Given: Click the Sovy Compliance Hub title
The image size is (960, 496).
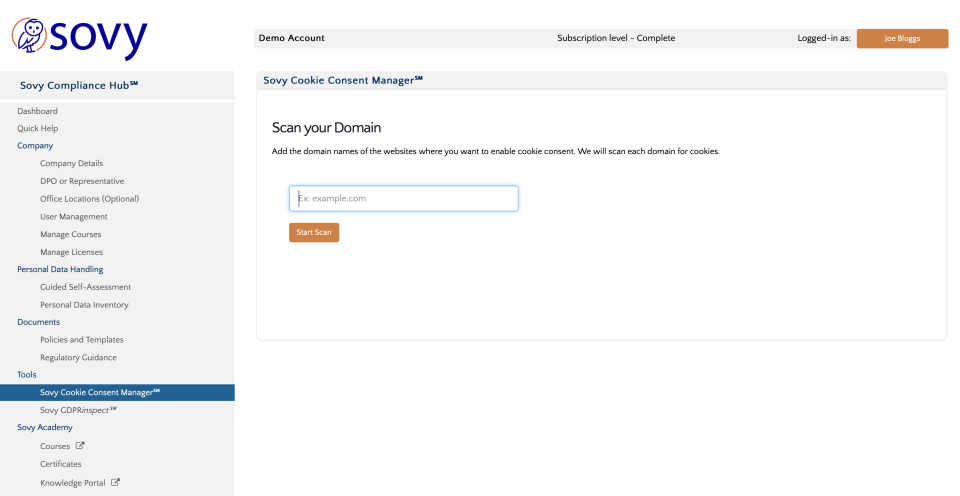Looking at the screenshot, I should tap(79, 86).
